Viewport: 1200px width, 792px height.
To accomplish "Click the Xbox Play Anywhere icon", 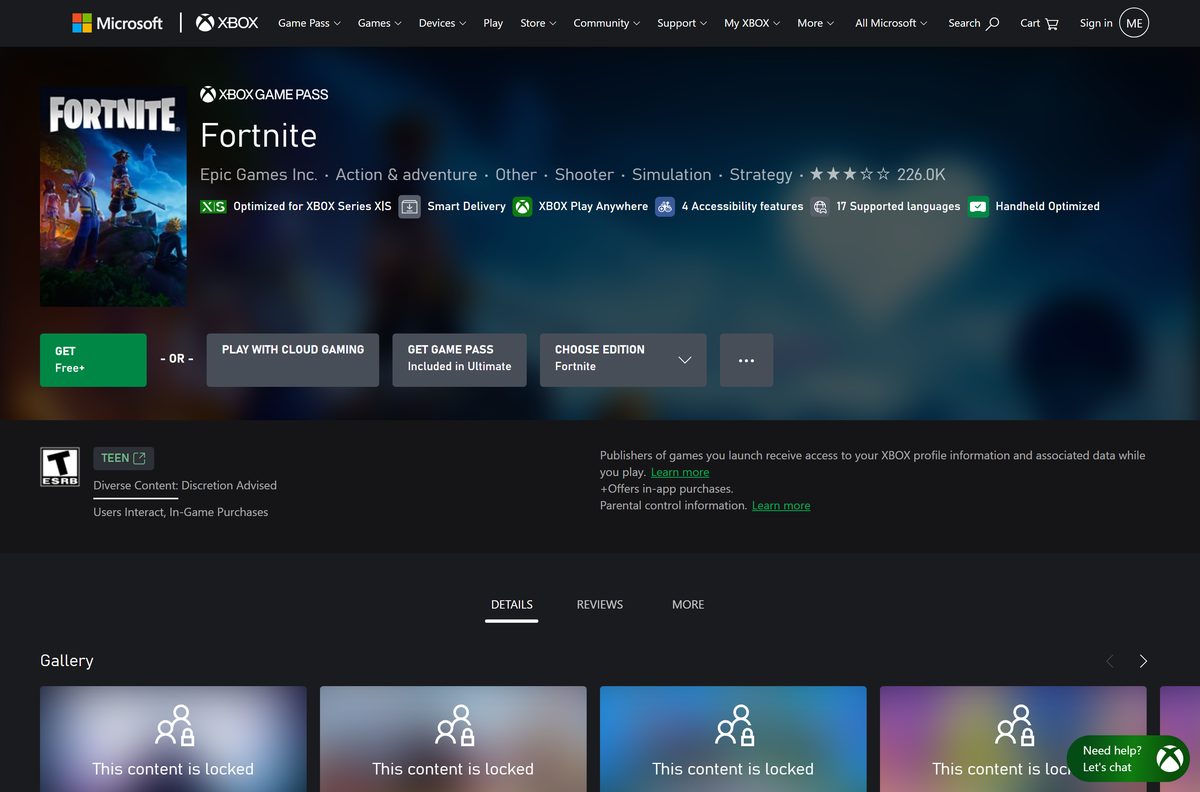I will tap(522, 206).
